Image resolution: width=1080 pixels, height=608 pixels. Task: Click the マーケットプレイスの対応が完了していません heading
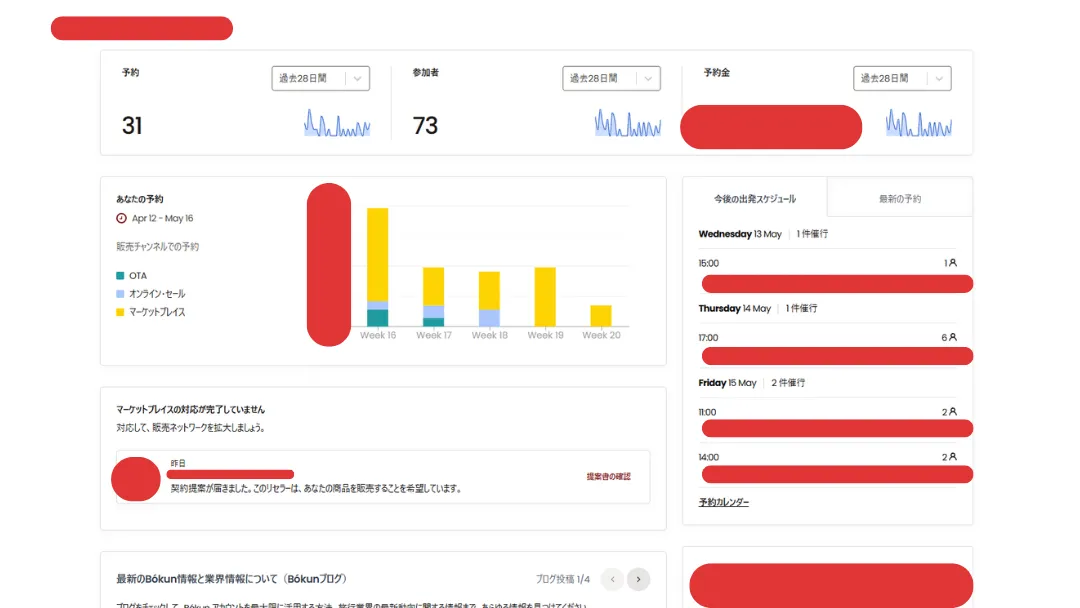(190, 409)
